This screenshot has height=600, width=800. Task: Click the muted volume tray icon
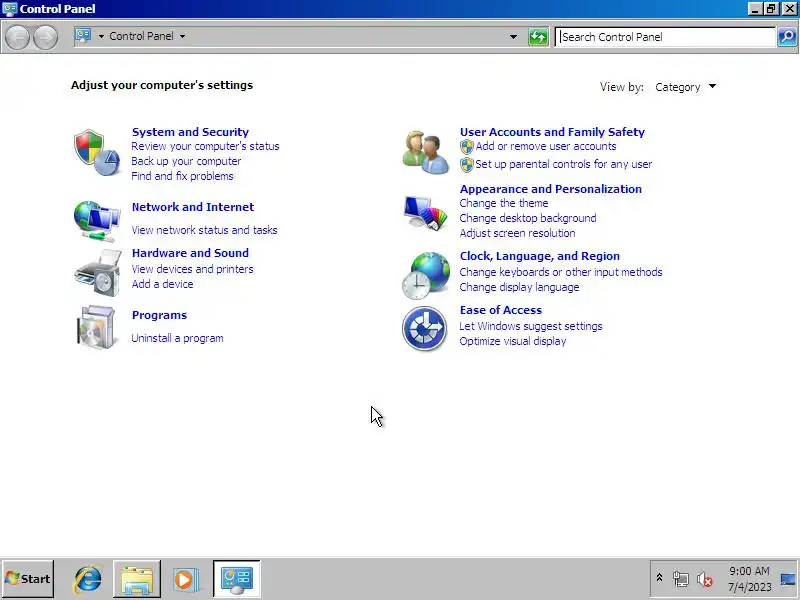click(705, 579)
